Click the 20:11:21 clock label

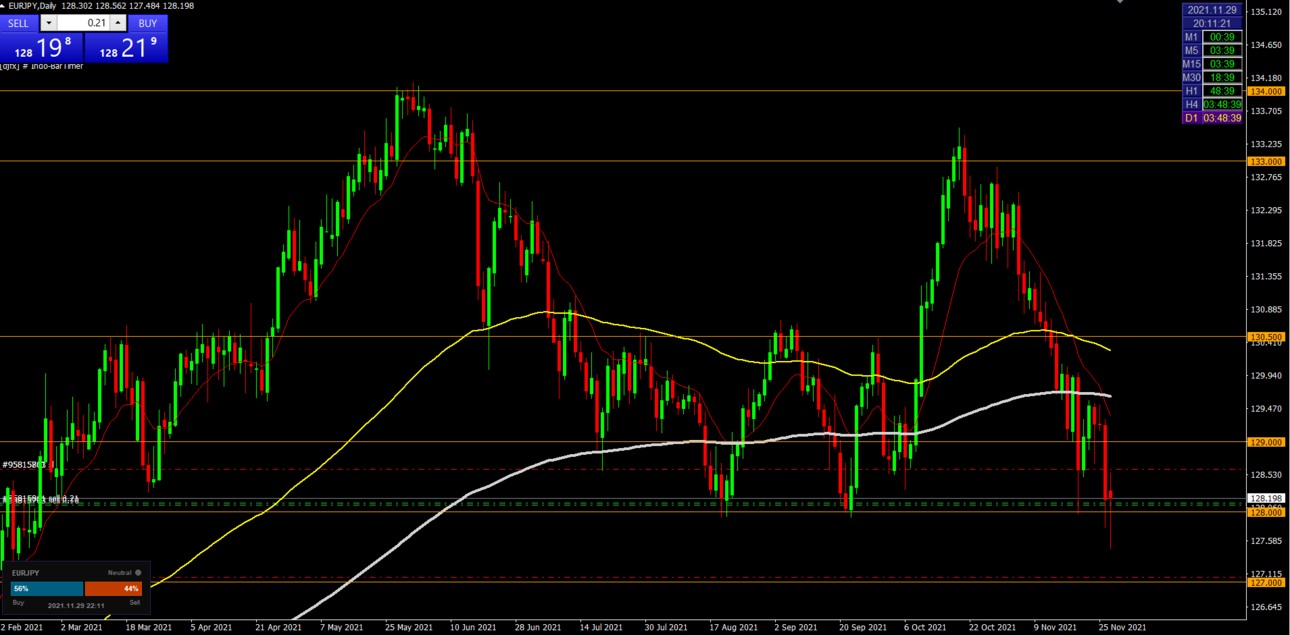[1212, 23]
